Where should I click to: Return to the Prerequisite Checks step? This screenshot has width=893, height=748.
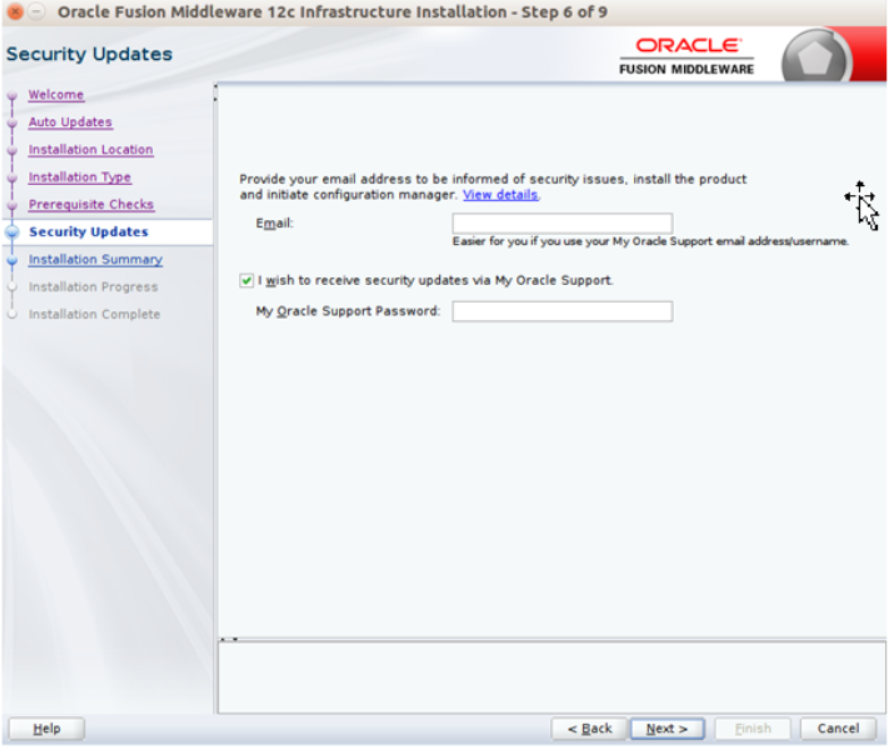click(x=91, y=204)
